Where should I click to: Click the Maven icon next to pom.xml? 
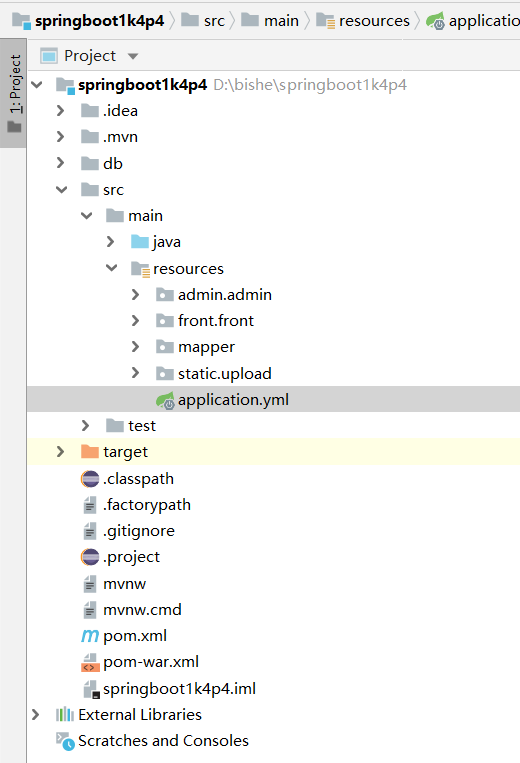(90, 636)
